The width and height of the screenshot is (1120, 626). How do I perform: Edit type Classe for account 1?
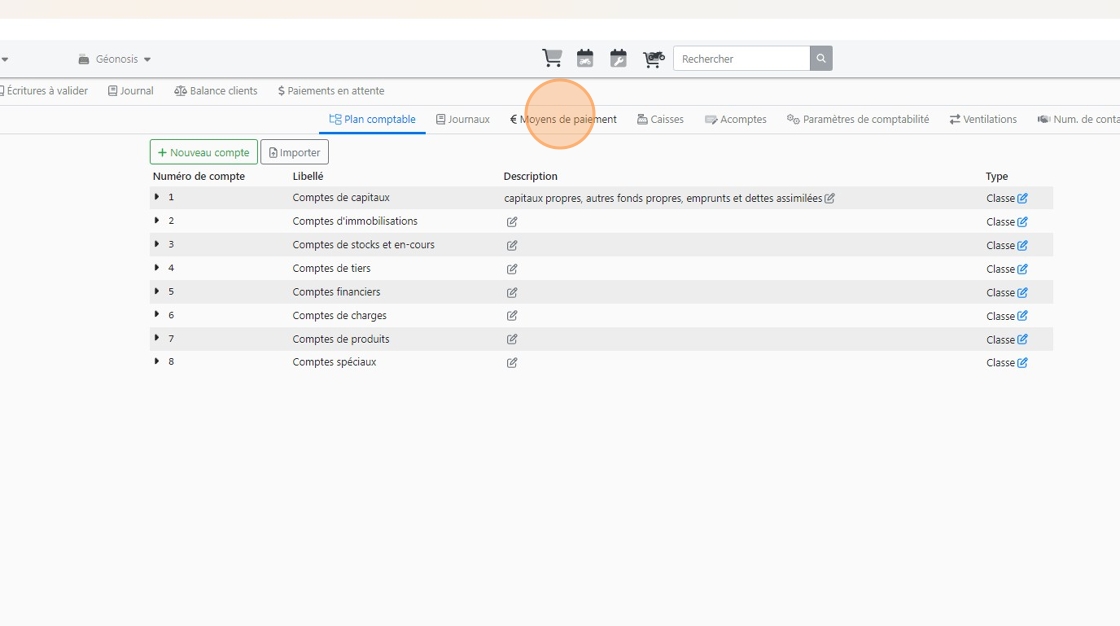pyautogui.click(x=1023, y=198)
